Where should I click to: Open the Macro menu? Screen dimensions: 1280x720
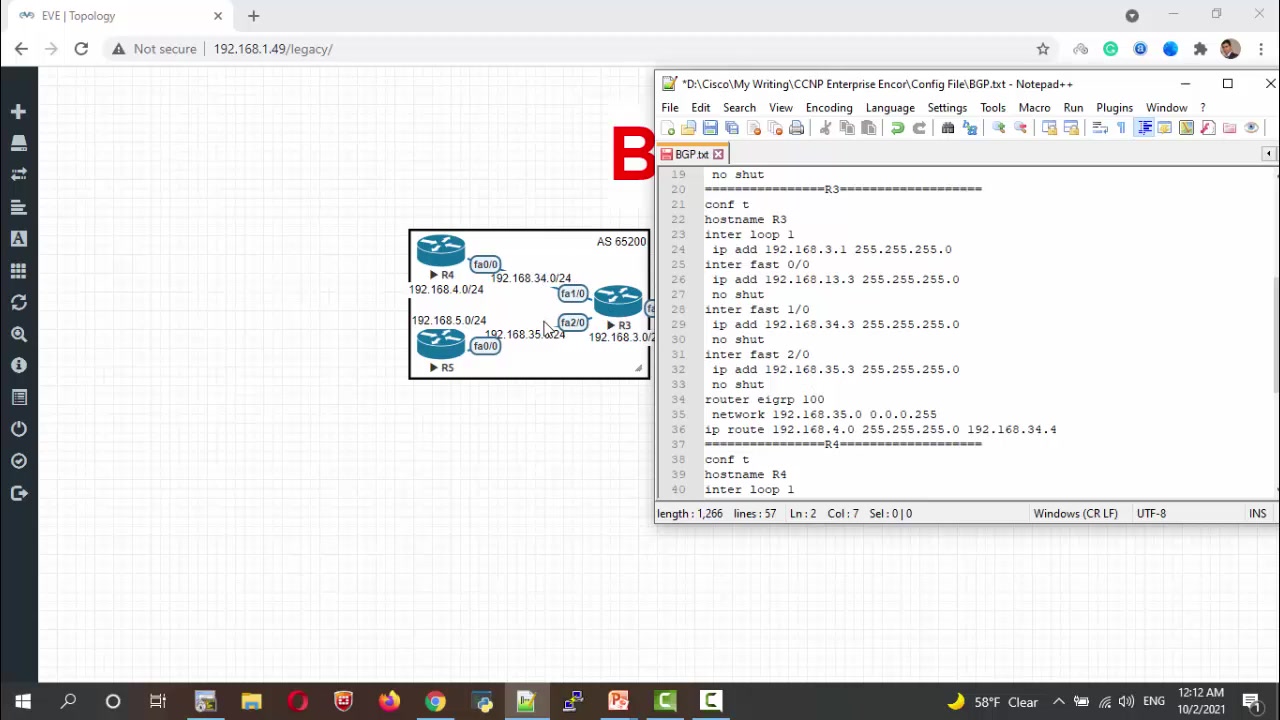click(x=1034, y=108)
